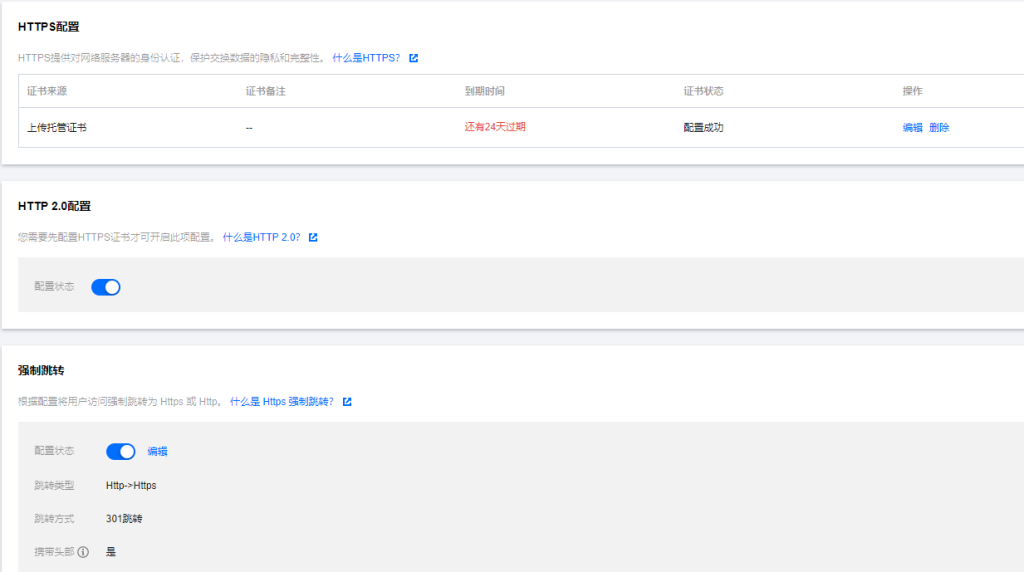Open the 什么是 Https 强制跳转? help link

tap(282, 401)
